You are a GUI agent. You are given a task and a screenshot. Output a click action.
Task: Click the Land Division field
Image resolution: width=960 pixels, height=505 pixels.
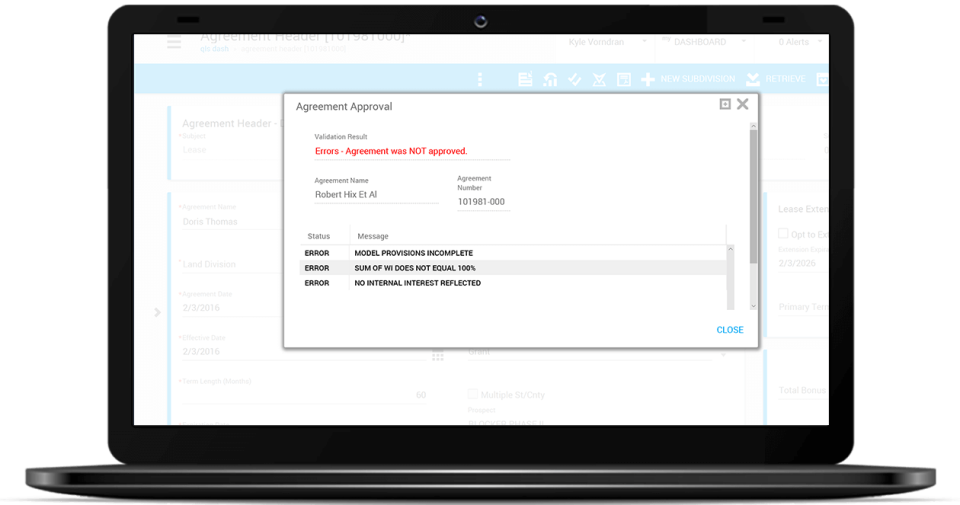[x=231, y=264]
